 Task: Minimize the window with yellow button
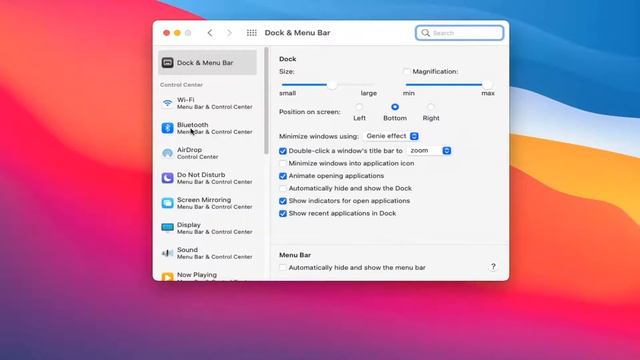(177, 33)
